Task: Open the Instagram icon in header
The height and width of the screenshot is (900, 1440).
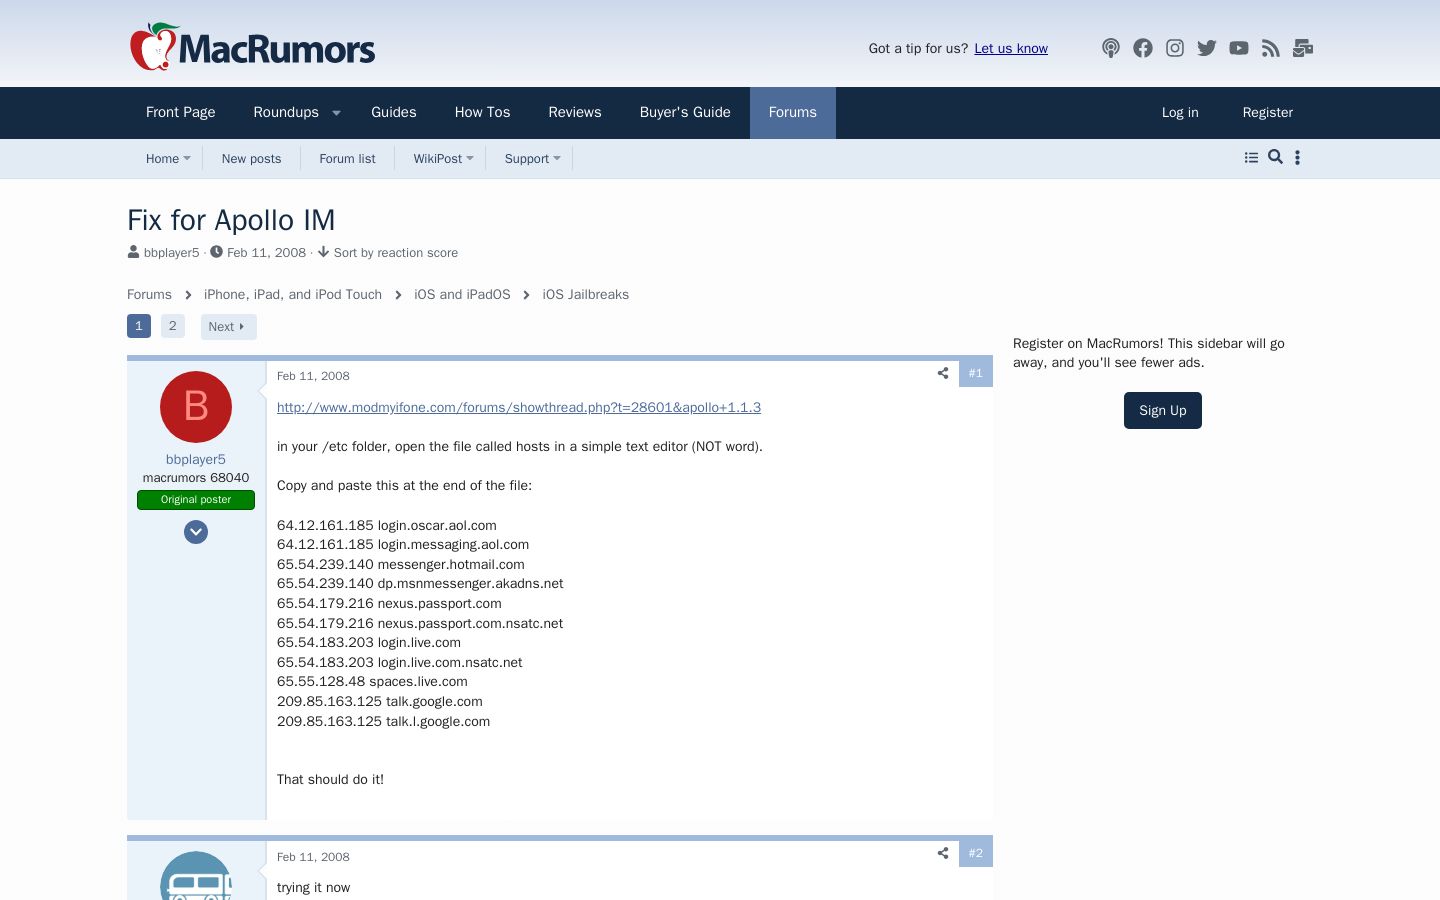Action: coord(1175,48)
